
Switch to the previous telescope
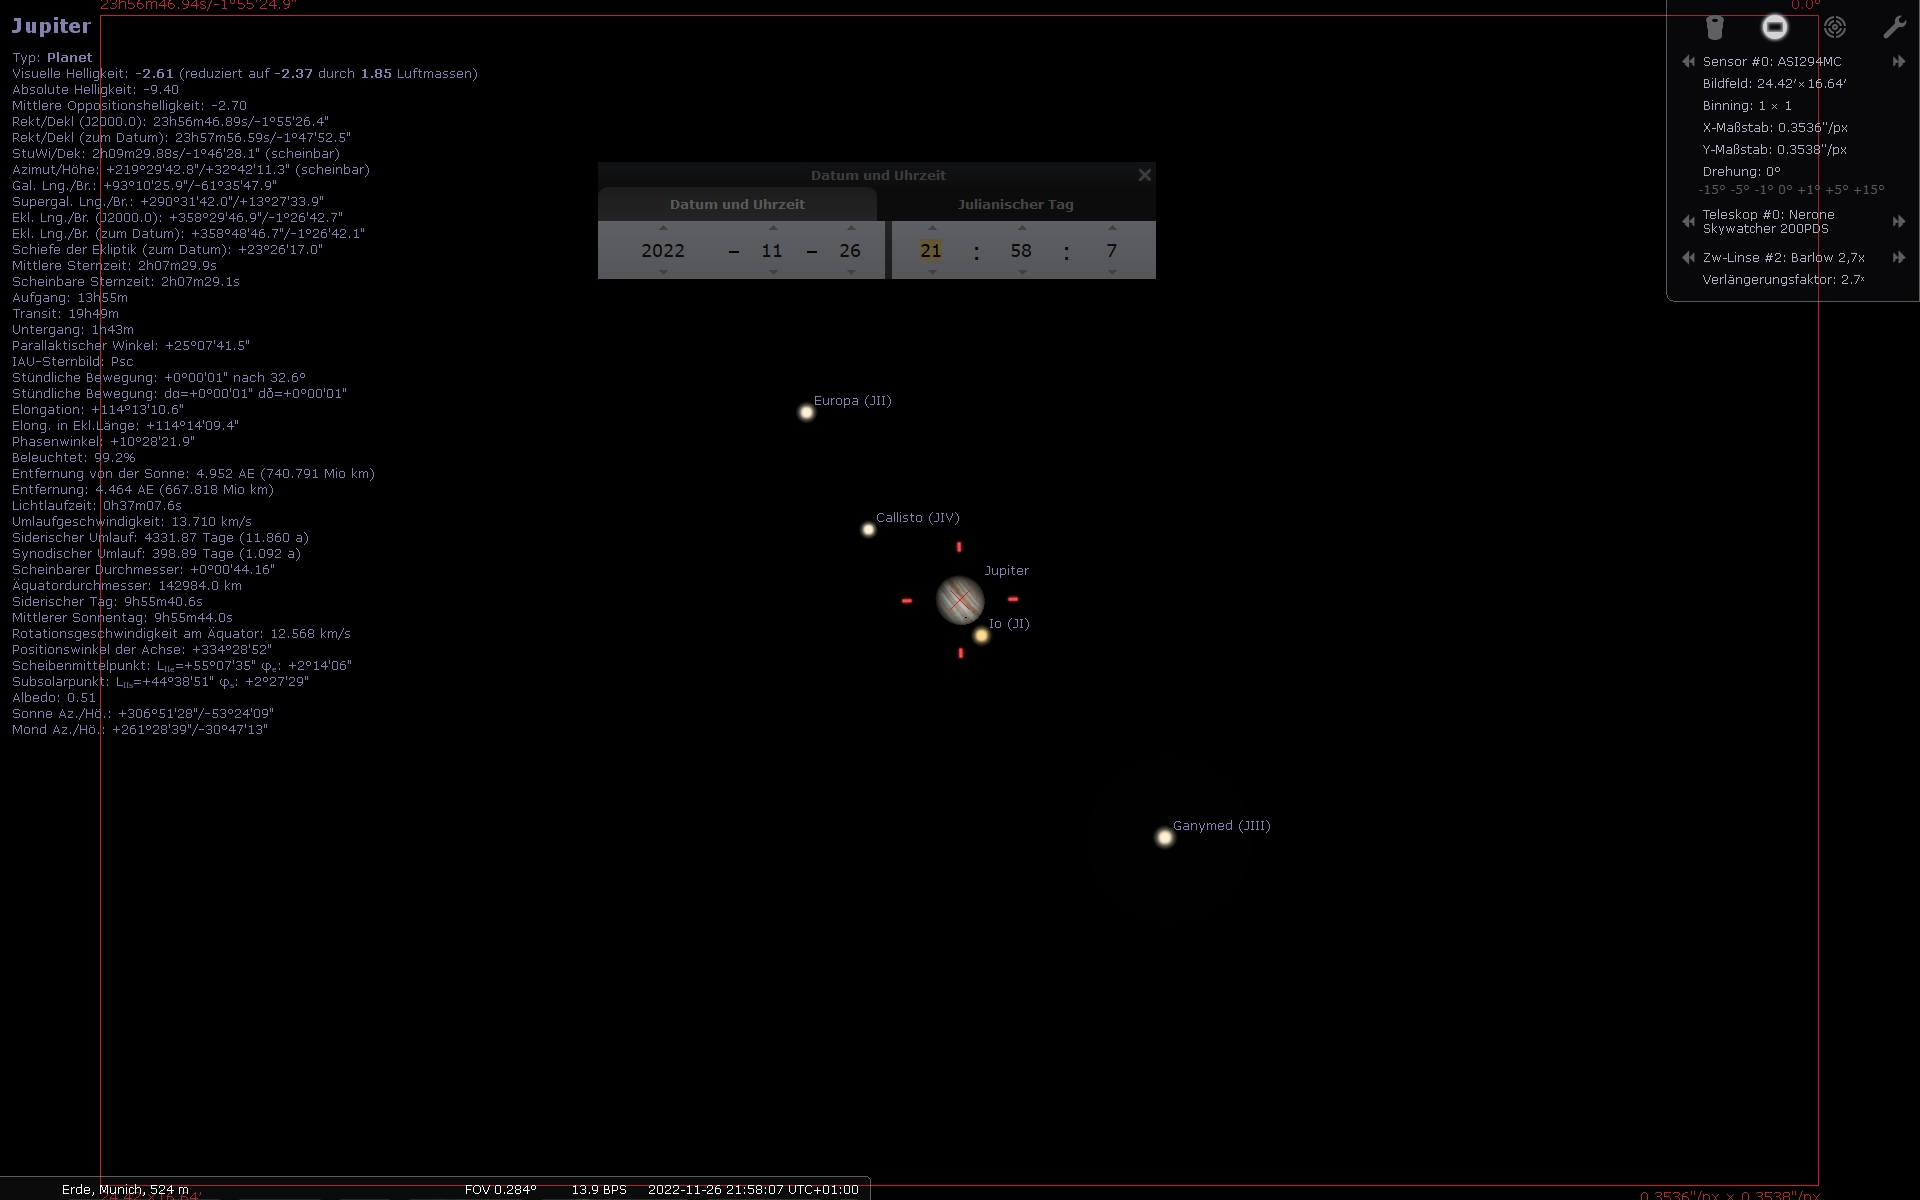(x=1688, y=221)
